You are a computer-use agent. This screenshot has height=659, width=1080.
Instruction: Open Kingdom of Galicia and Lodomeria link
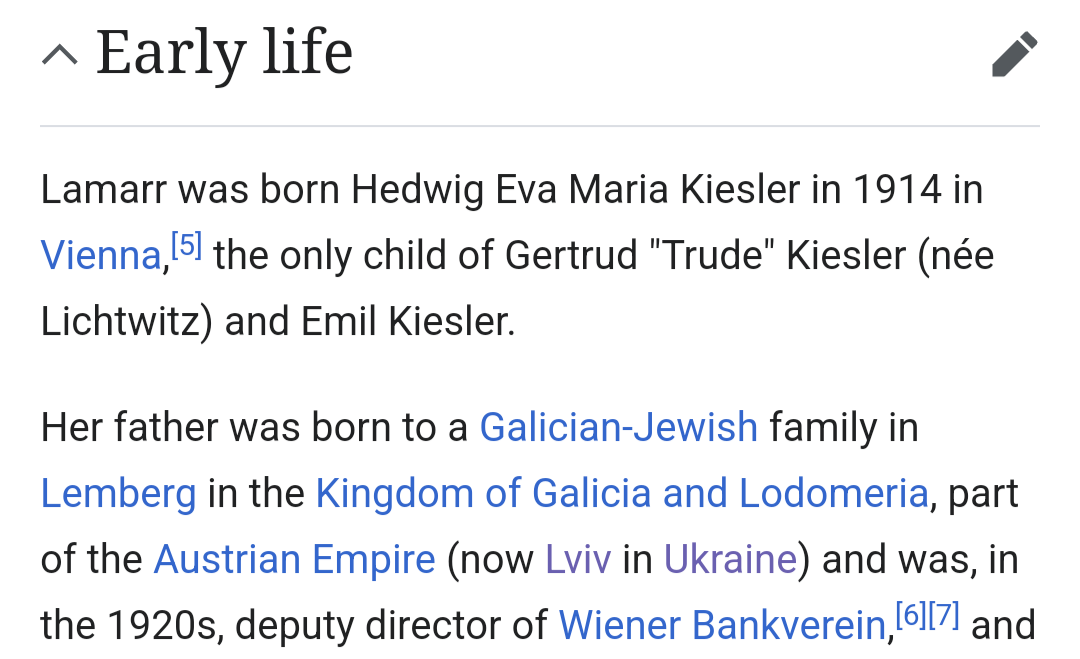point(622,494)
